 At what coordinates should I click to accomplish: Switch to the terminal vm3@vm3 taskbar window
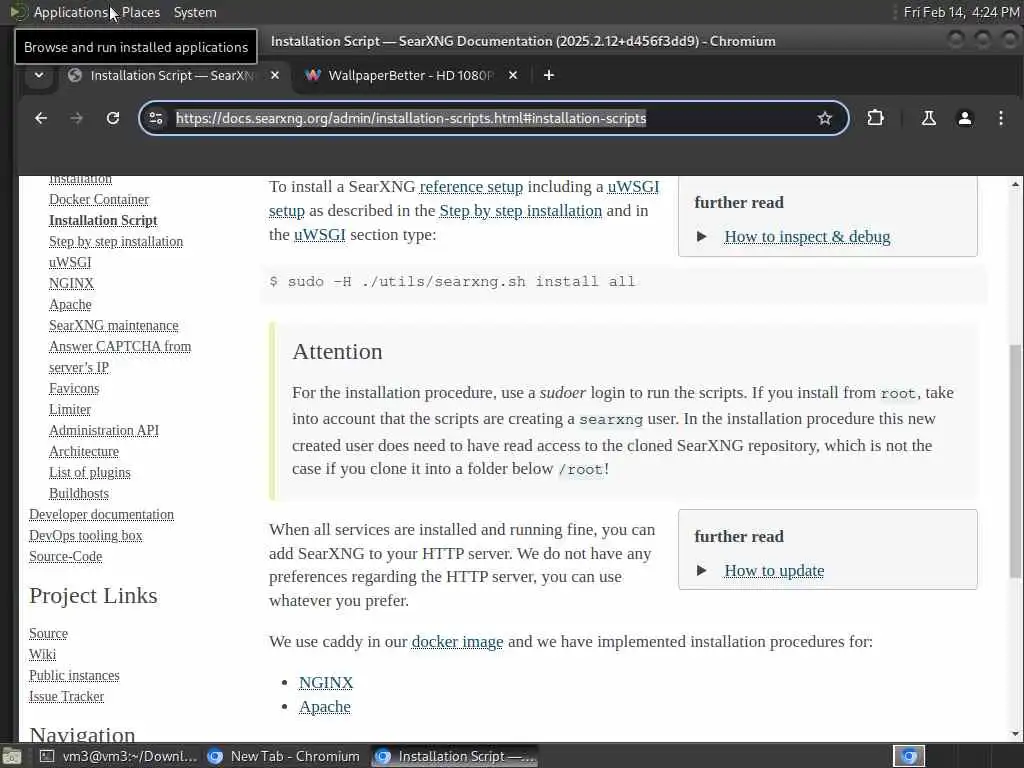[x=119, y=756]
